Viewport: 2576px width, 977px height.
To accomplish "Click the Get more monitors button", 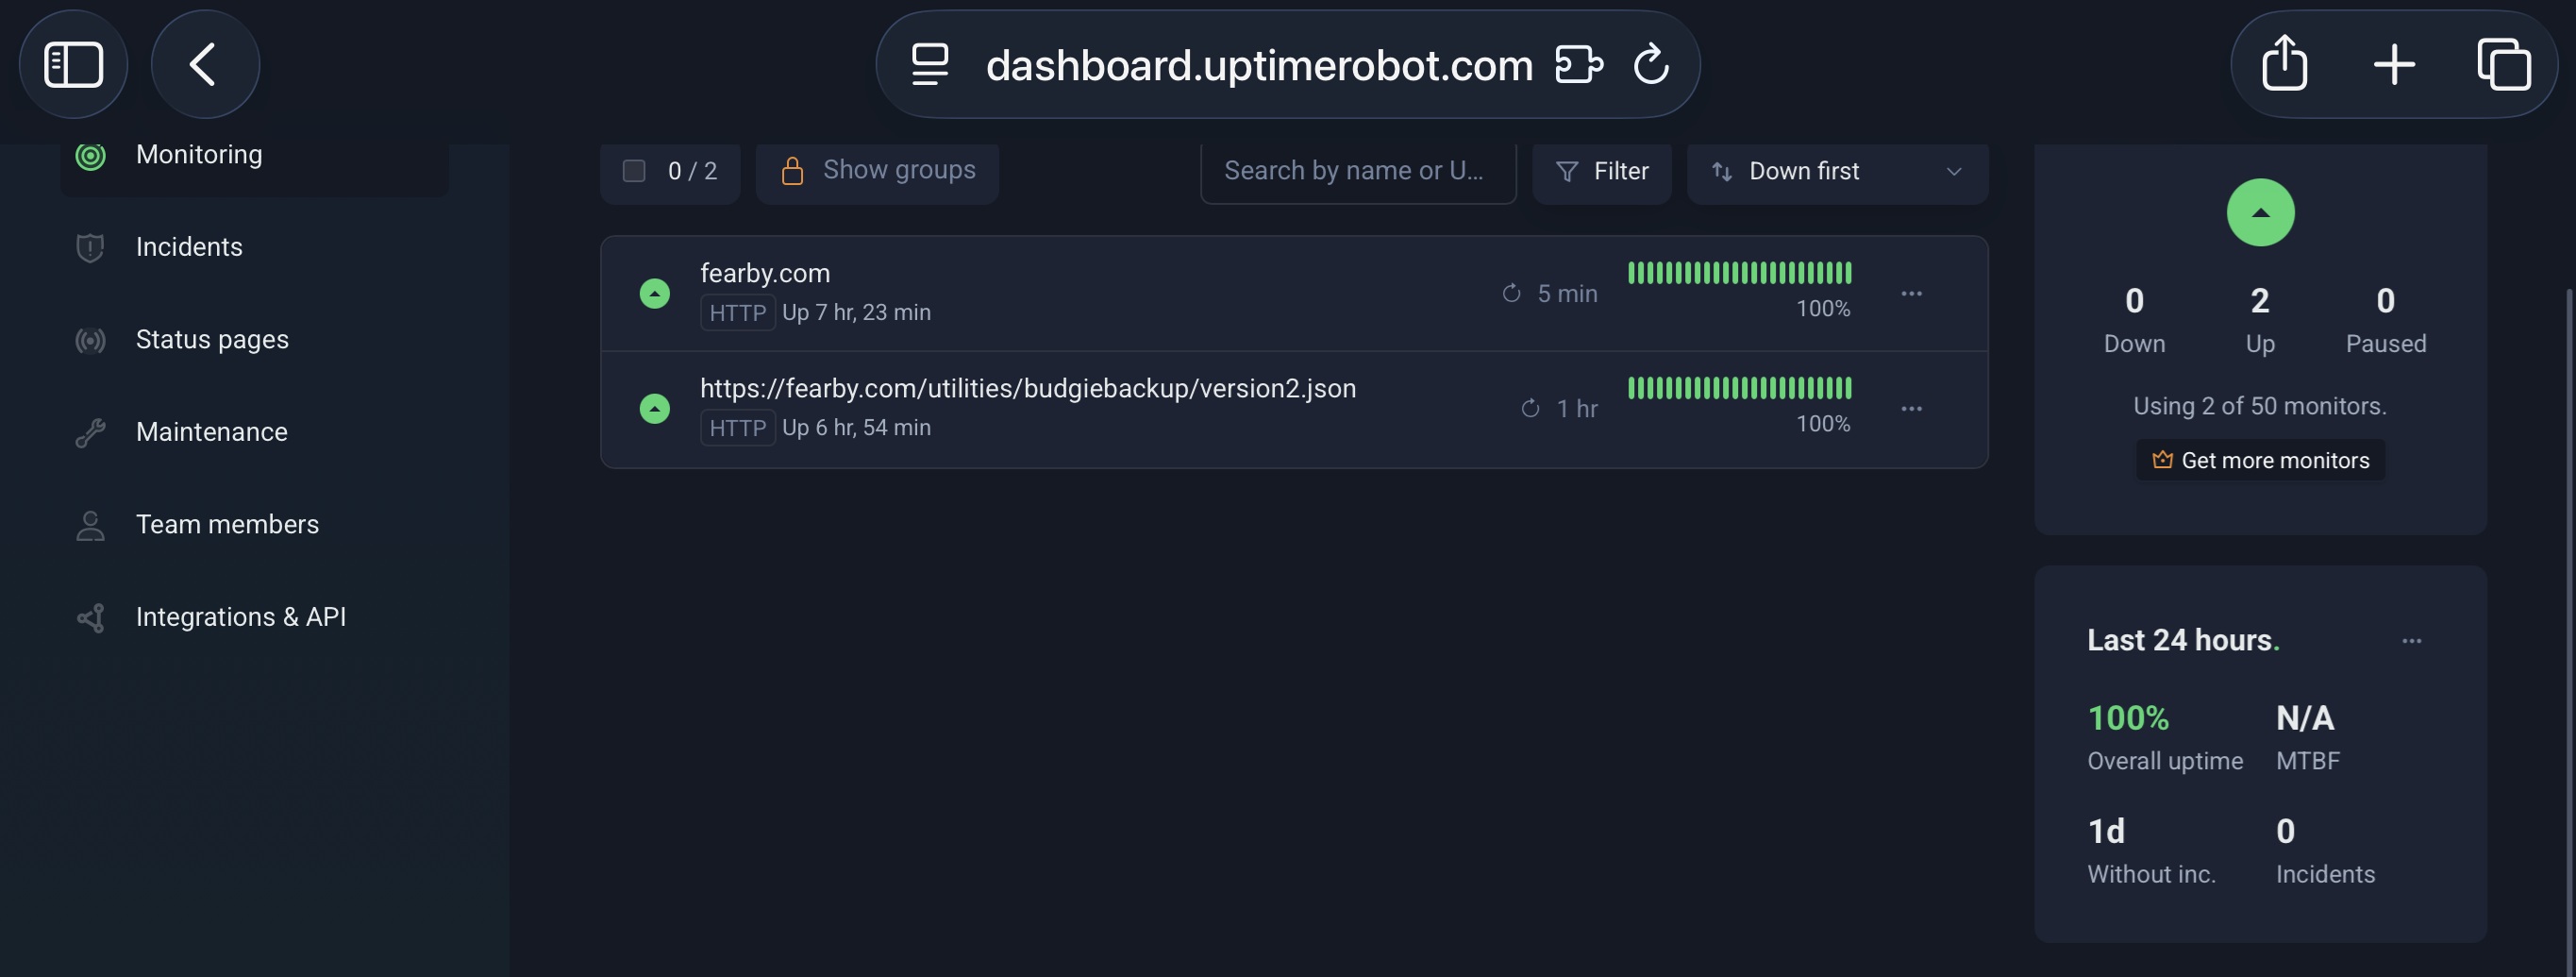I will [x=2260, y=461].
